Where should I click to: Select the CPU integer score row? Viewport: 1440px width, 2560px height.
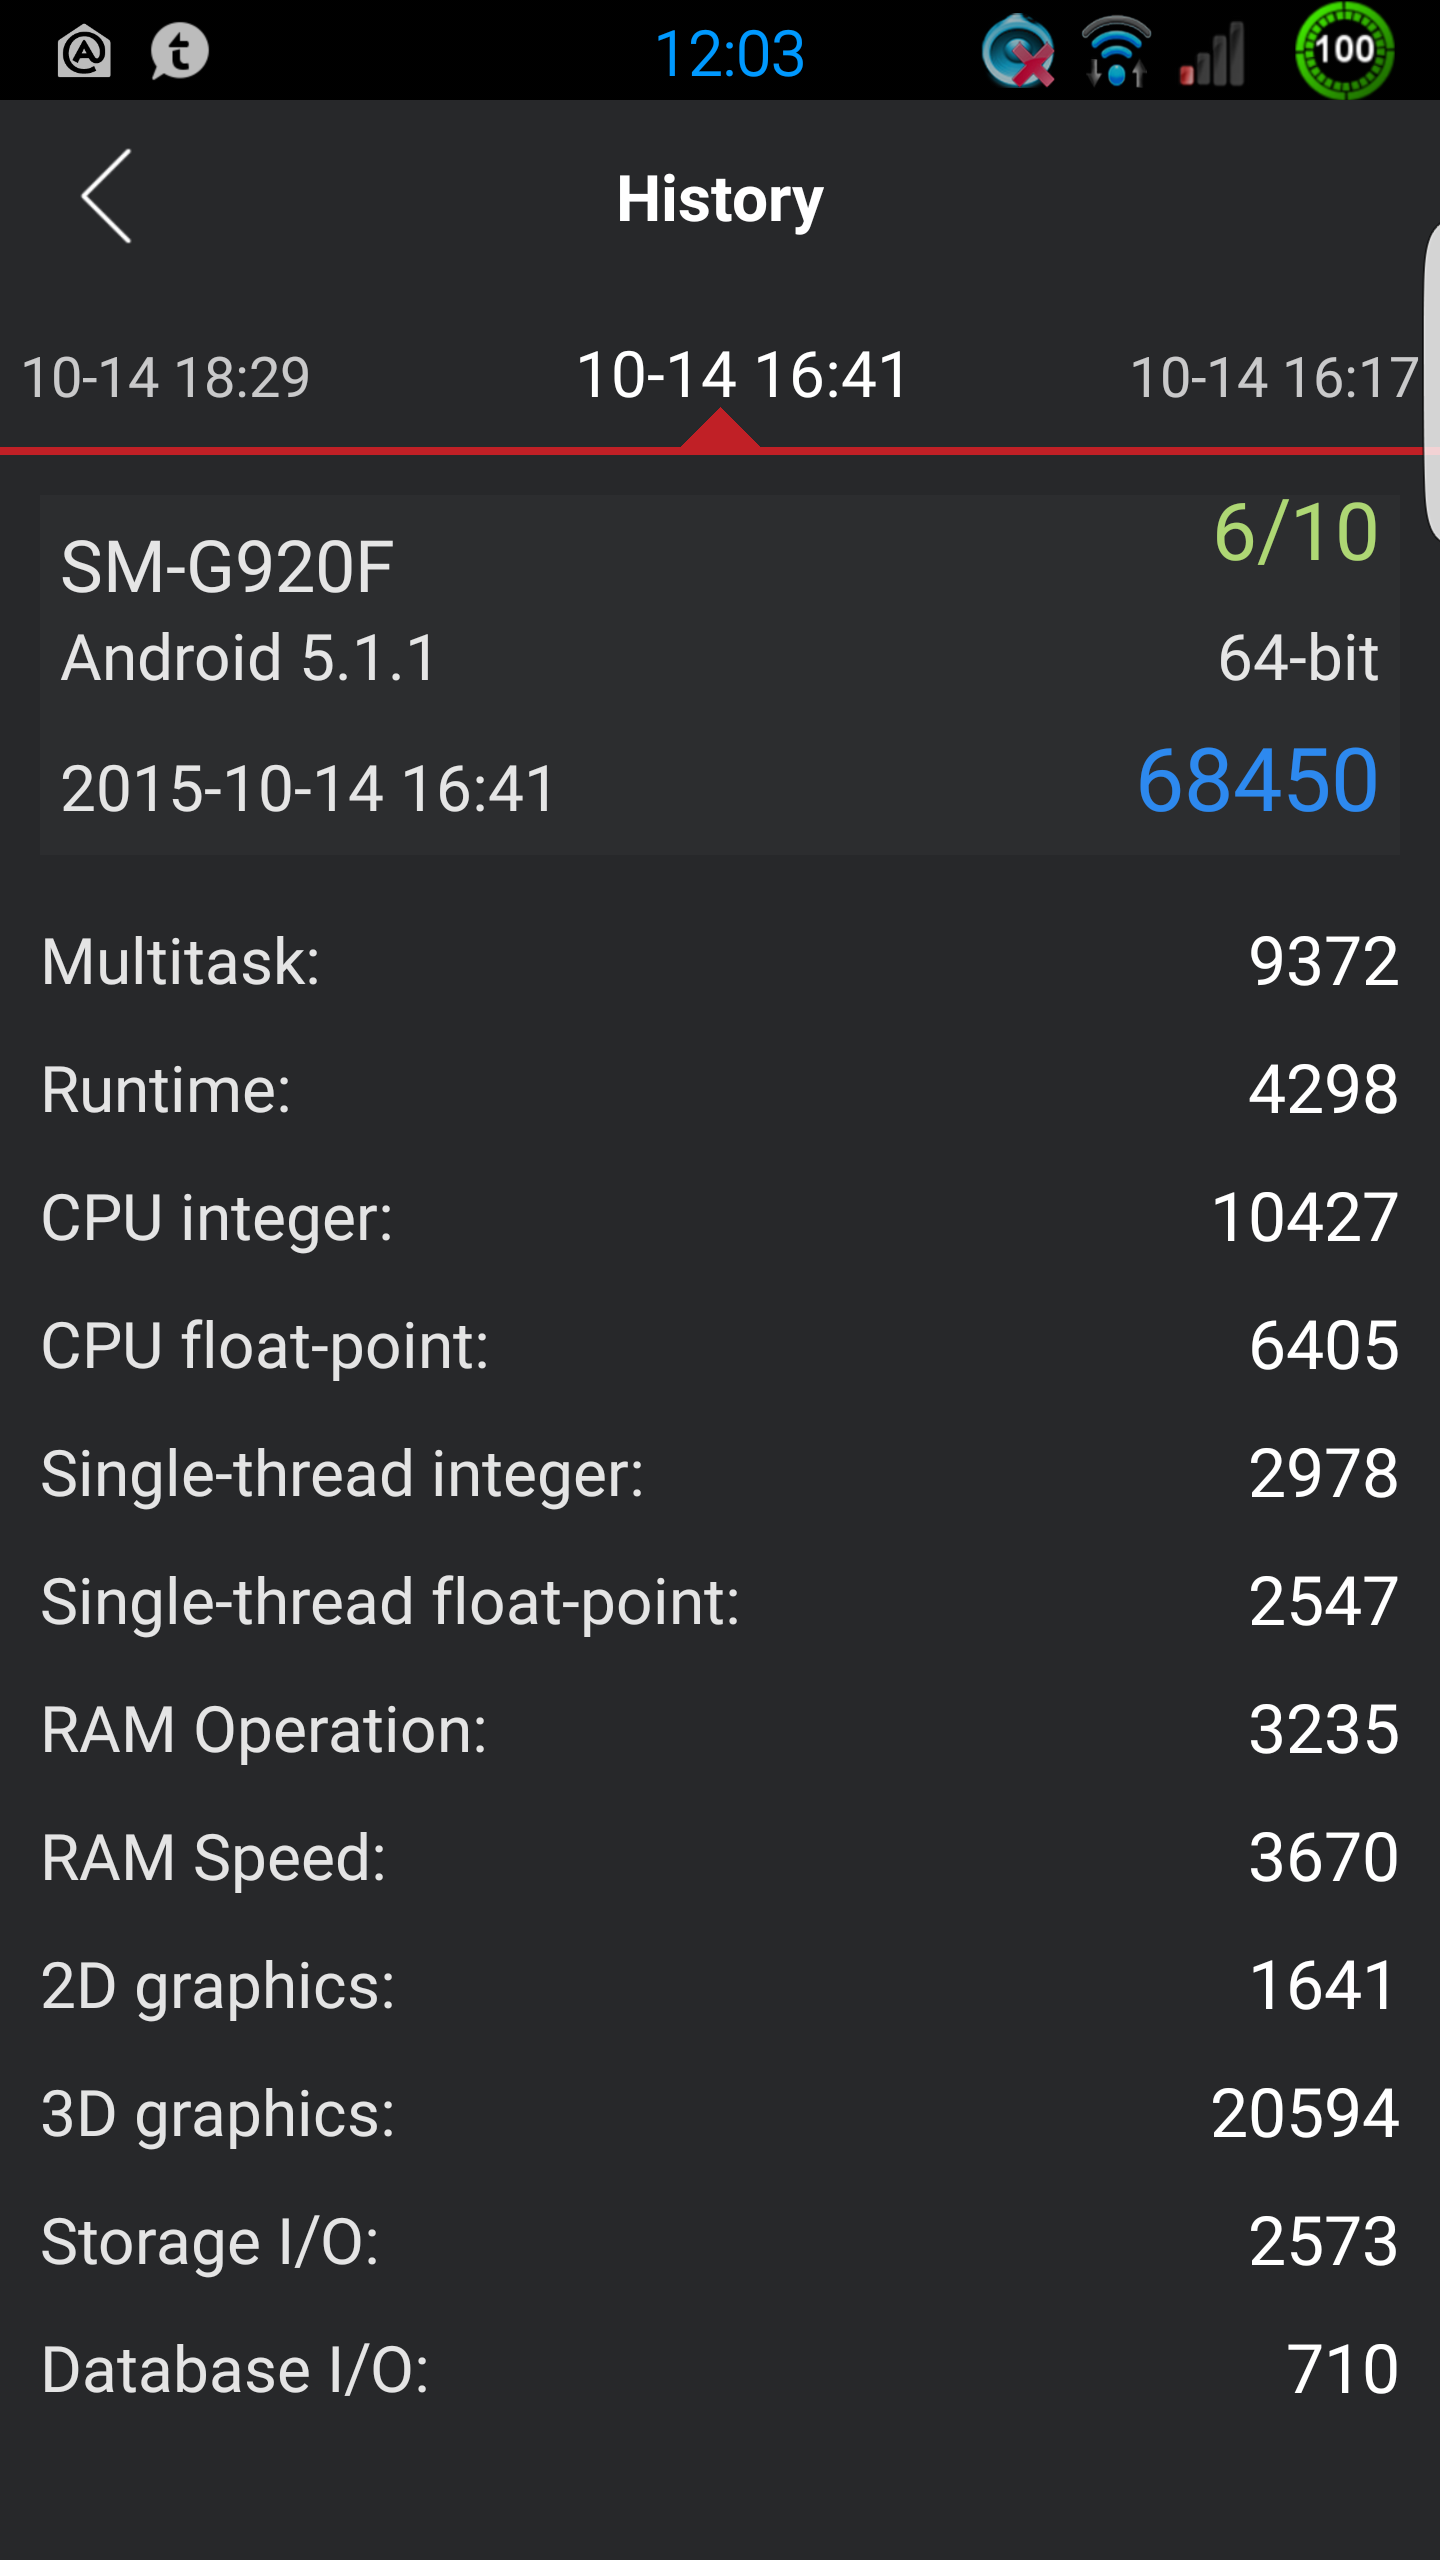[x=720, y=1217]
